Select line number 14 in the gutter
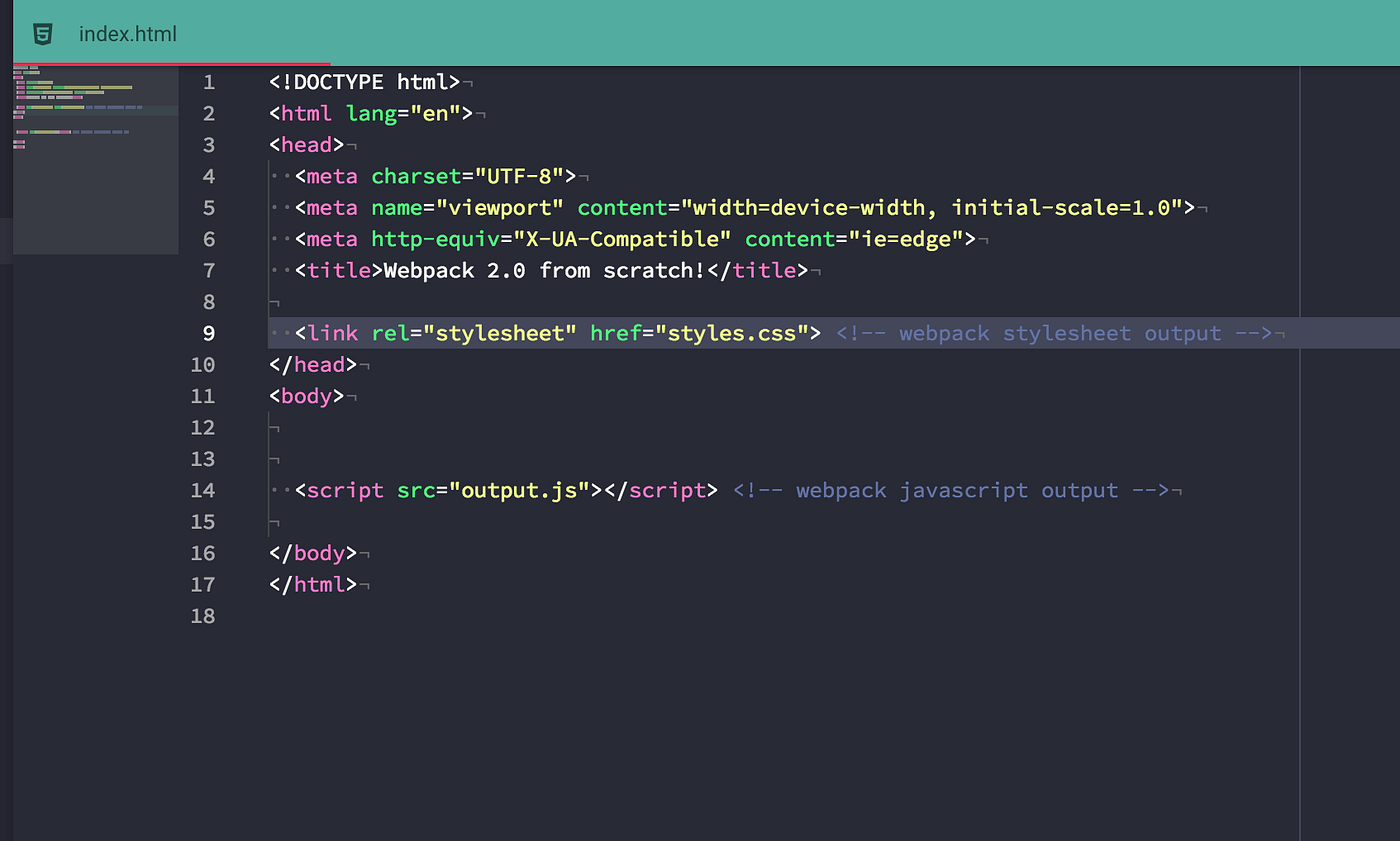 [203, 490]
